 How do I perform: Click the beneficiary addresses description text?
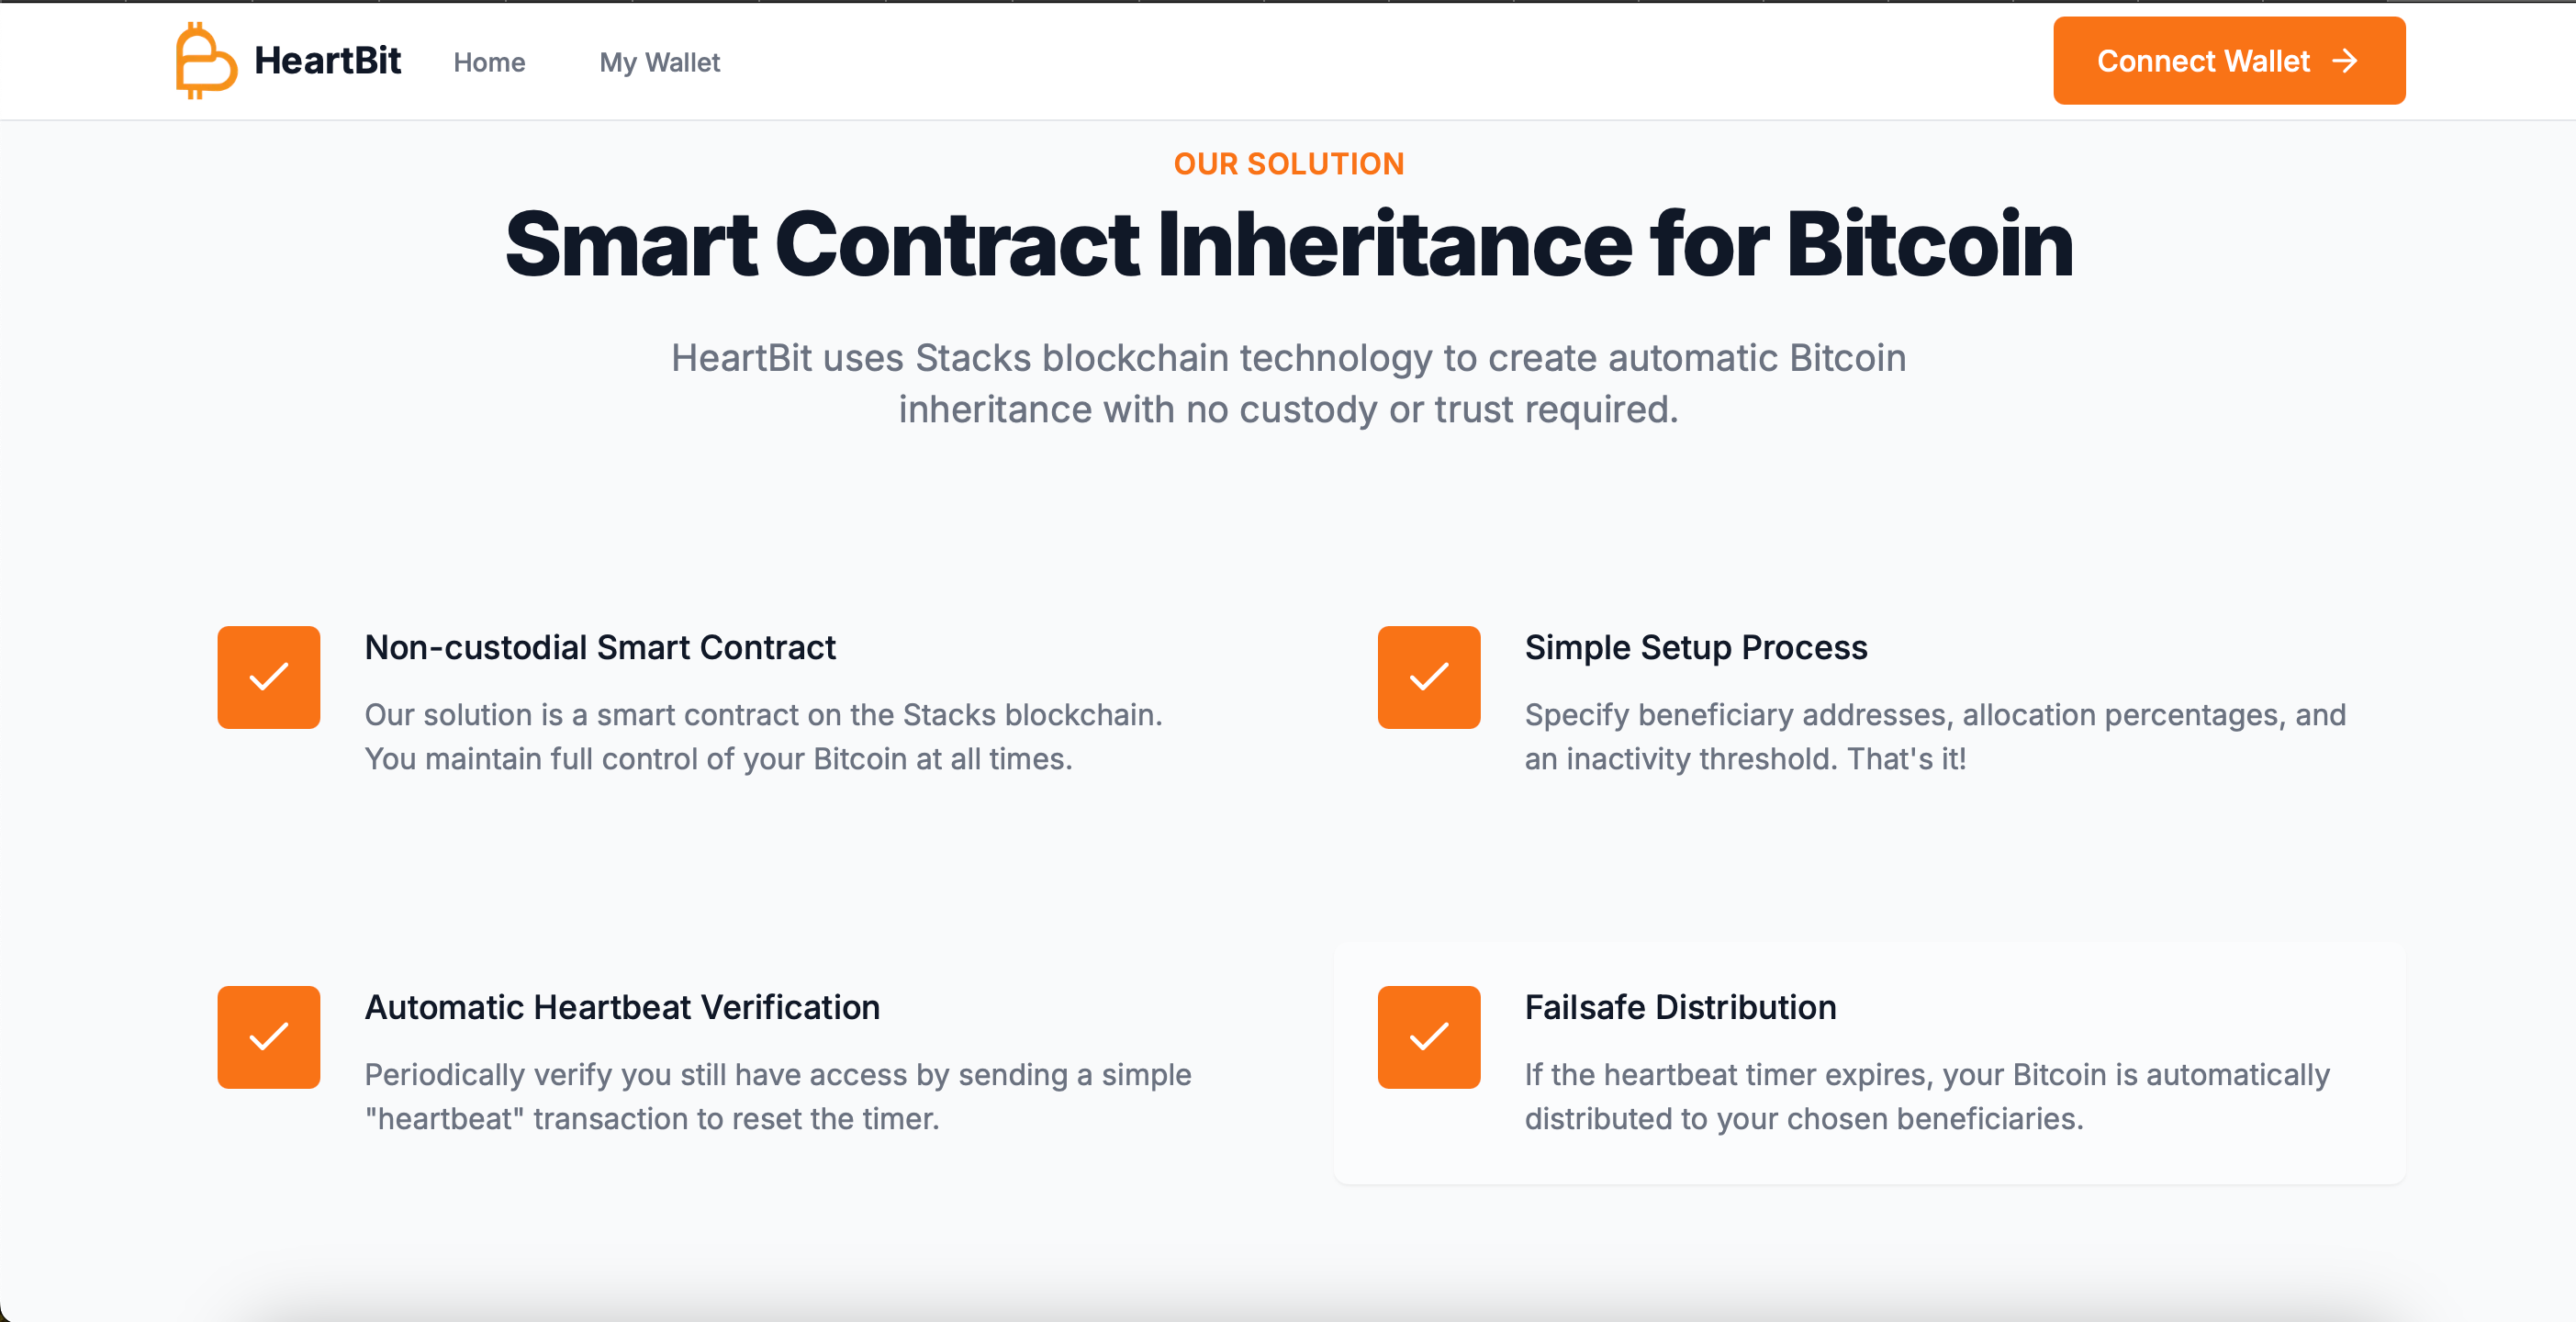click(1934, 736)
